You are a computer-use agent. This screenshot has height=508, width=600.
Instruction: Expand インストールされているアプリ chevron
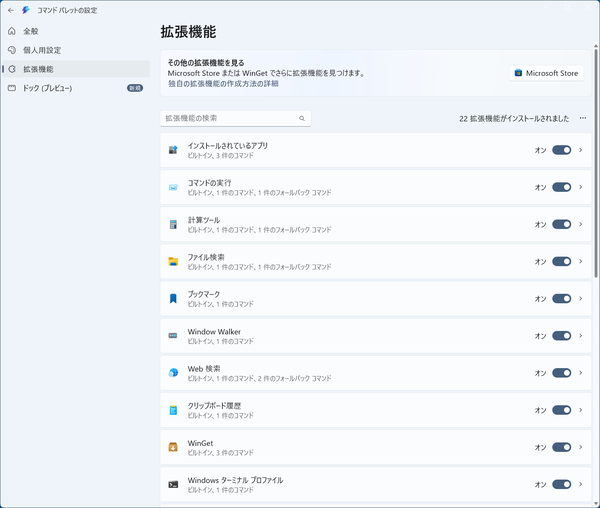click(x=581, y=150)
